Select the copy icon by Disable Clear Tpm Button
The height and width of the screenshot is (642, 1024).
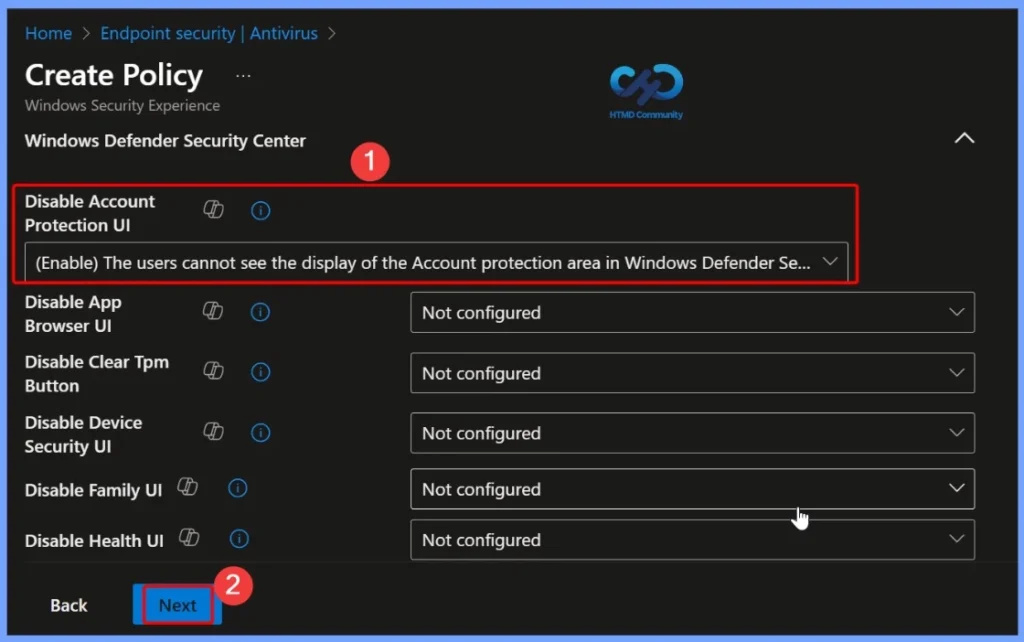click(x=213, y=372)
